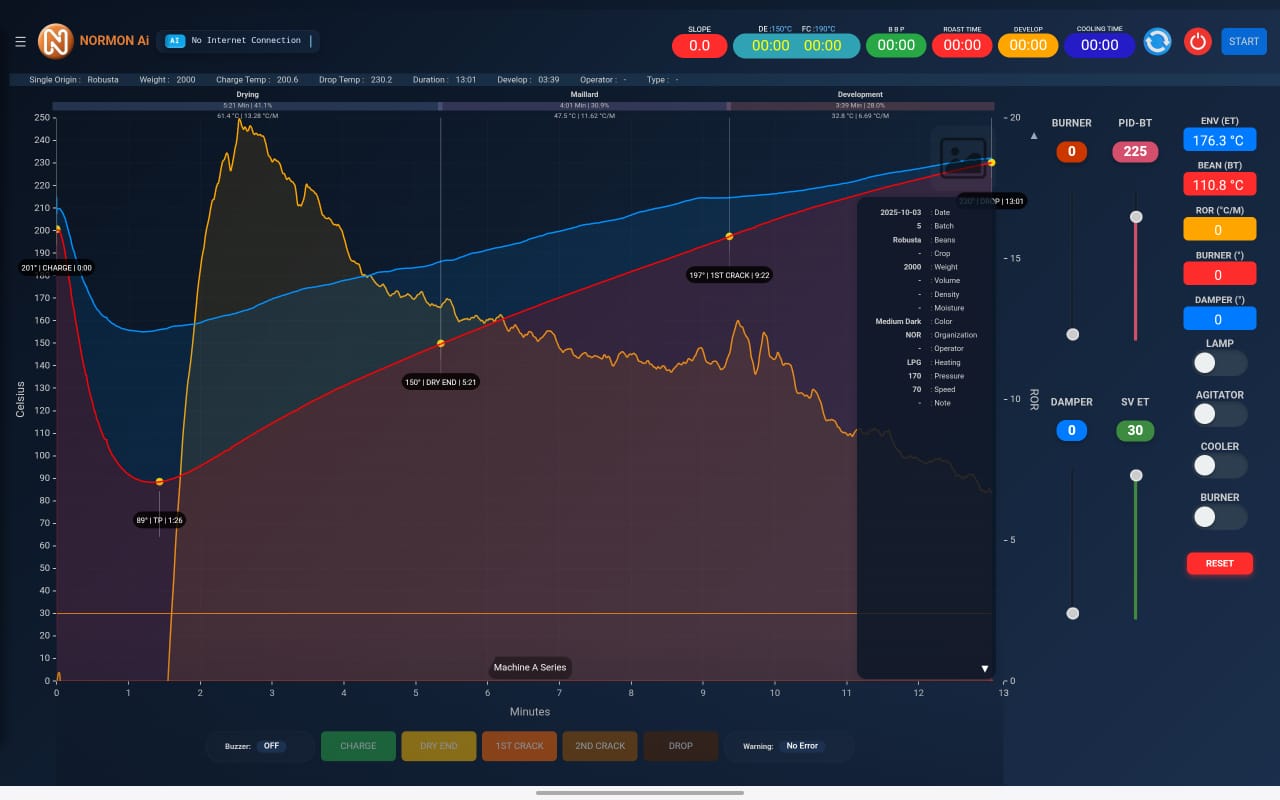The image size is (1280, 800).
Task: Click the NORMON Ai logo
Action: pos(55,41)
